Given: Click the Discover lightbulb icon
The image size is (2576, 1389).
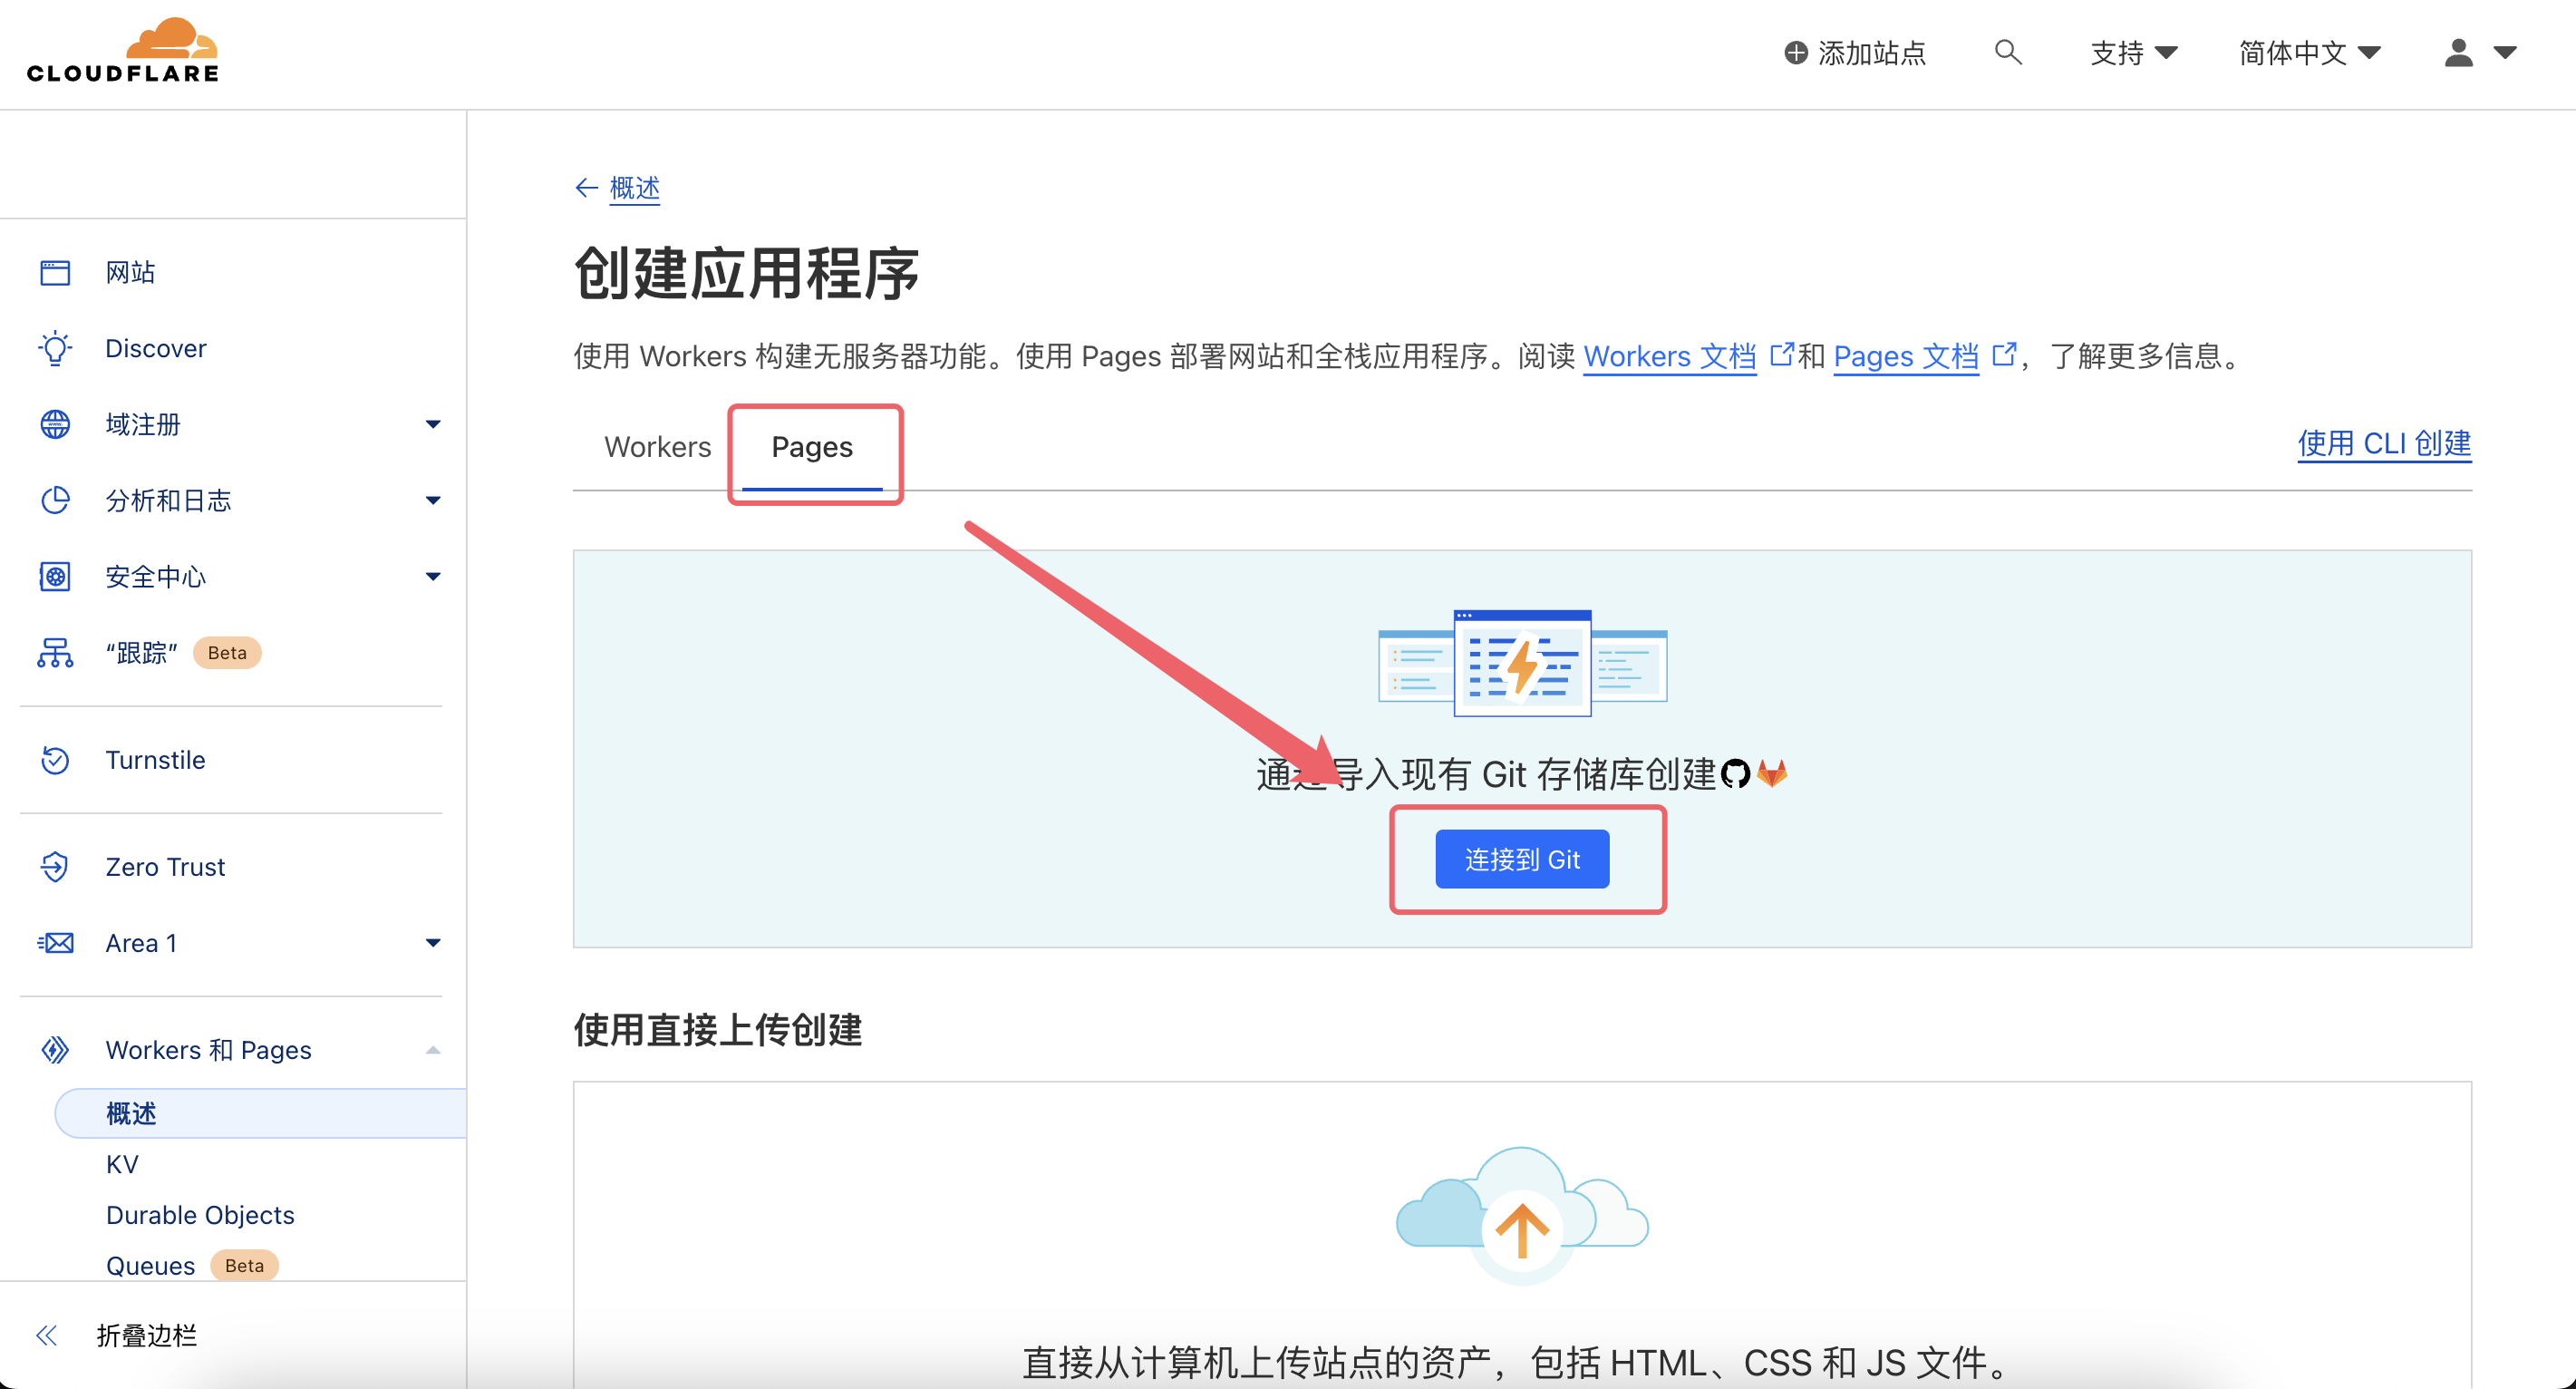Looking at the screenshot, I should click(55, 348).
